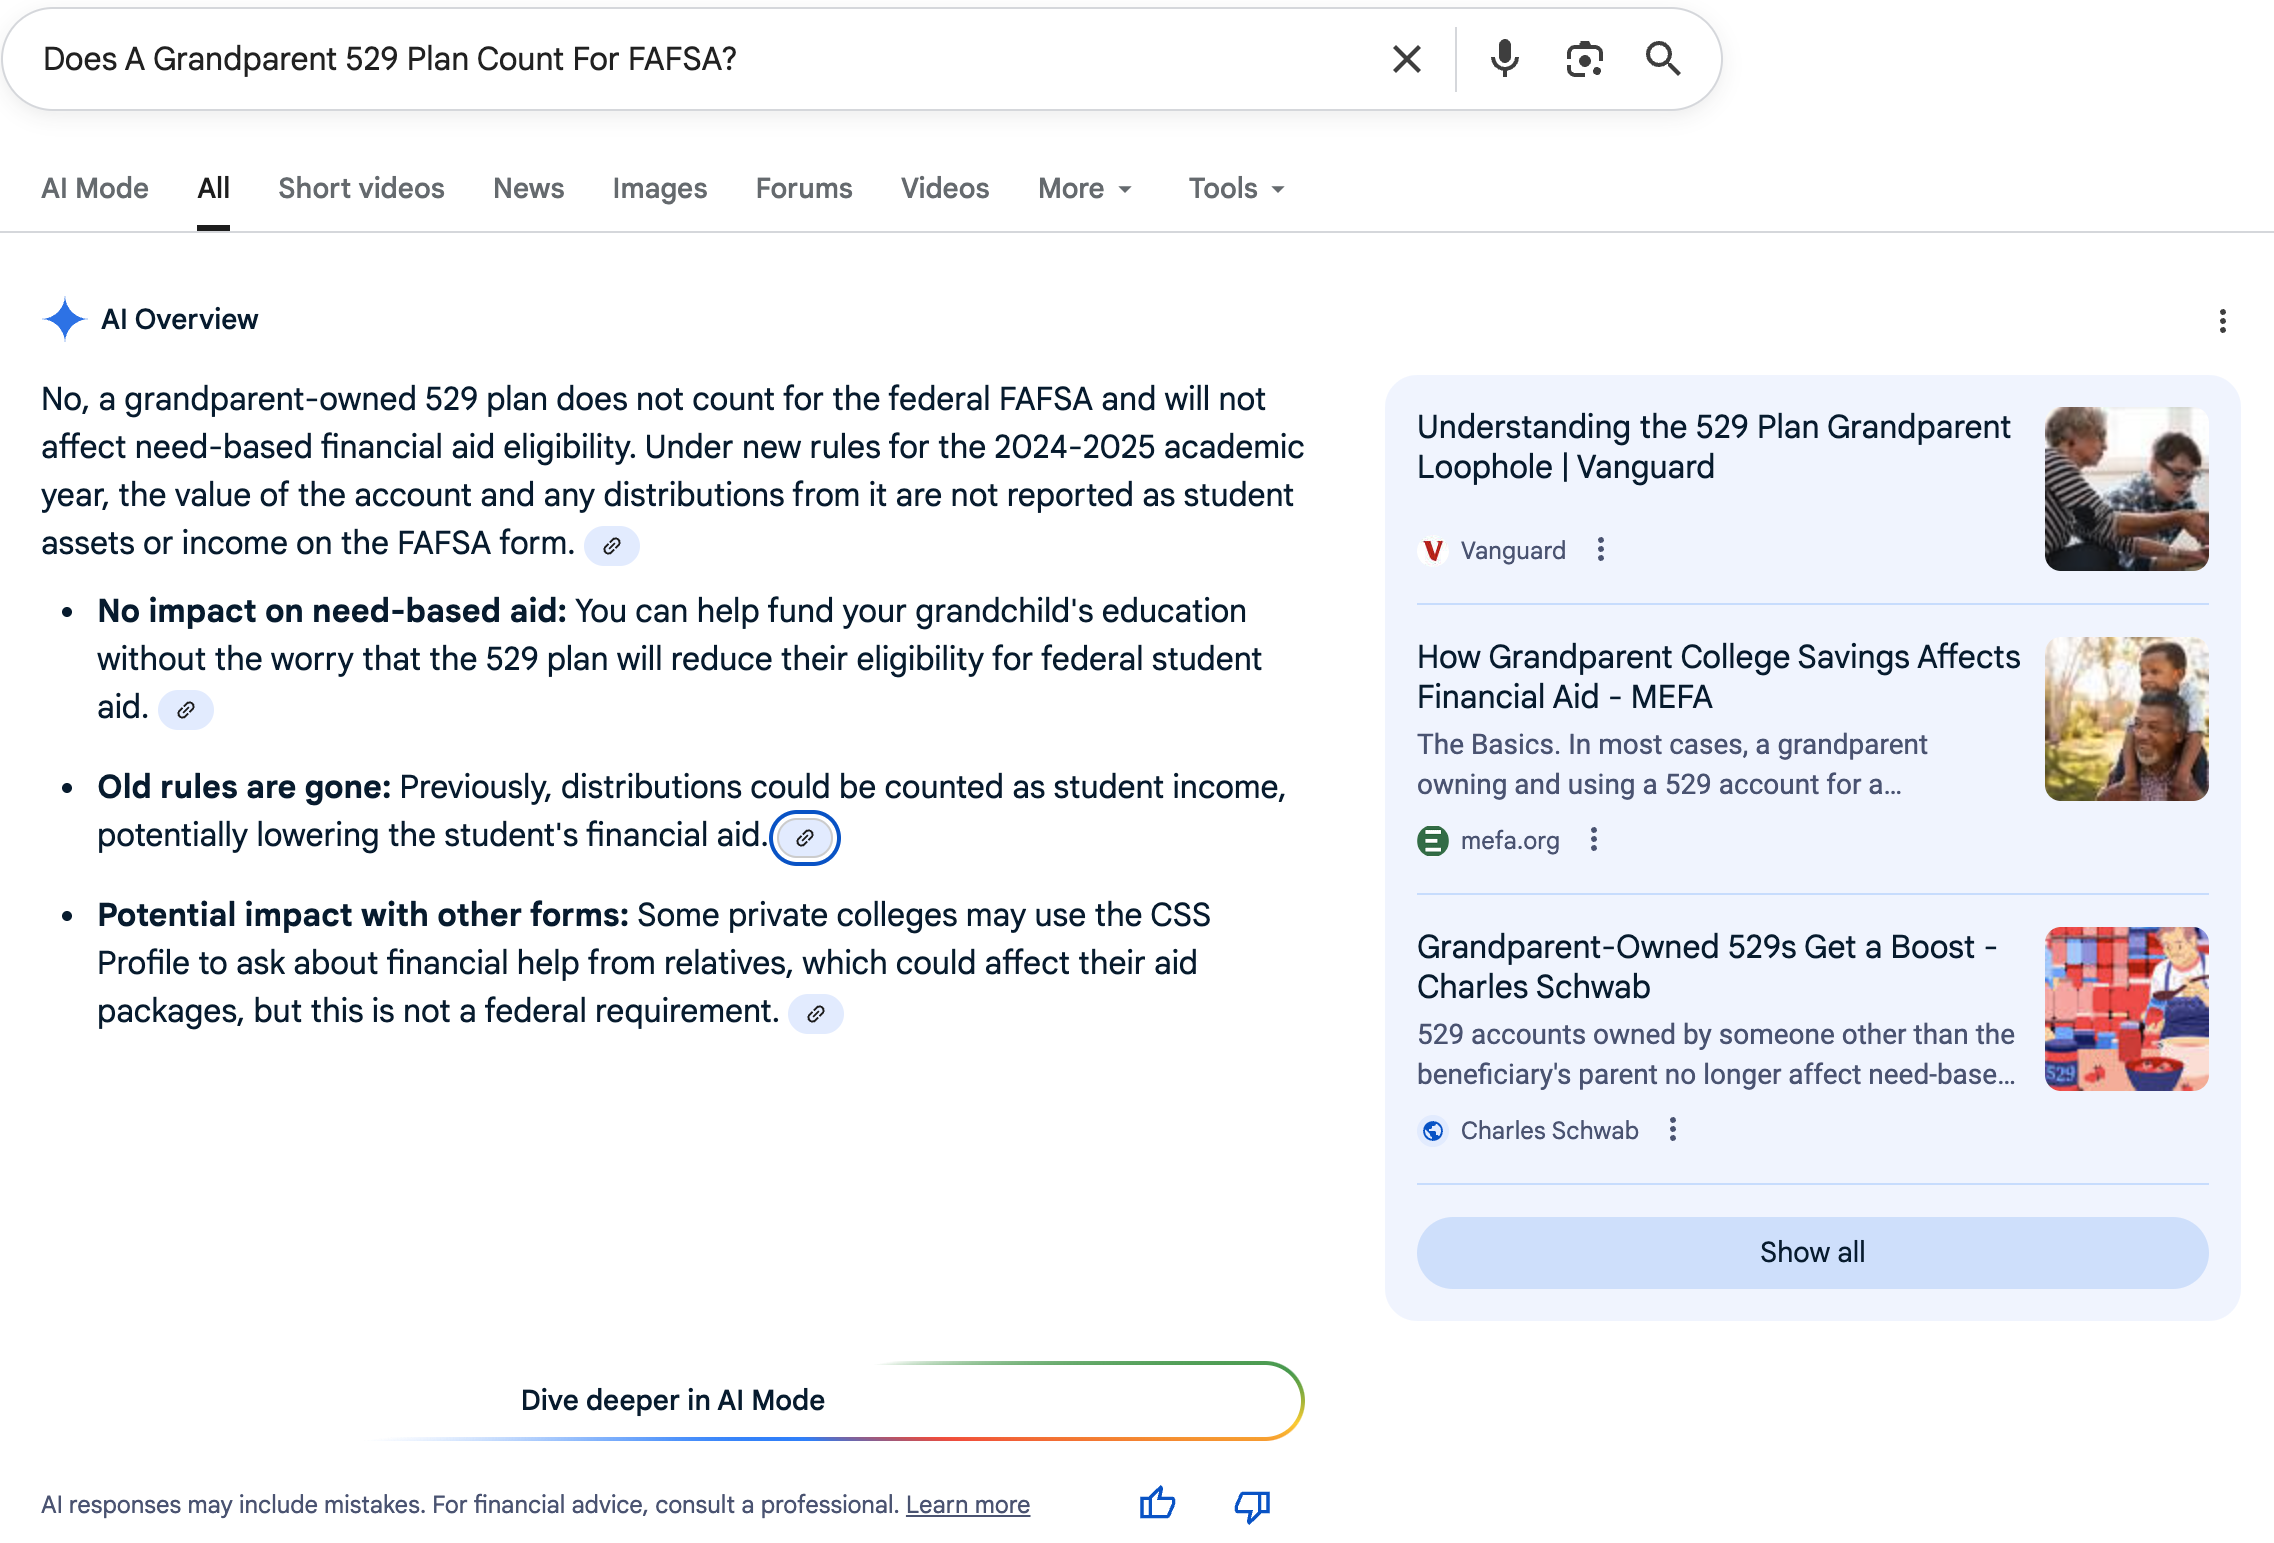Open the three-dot menu next to Charles Schwab

pyautogui.click(x=1673, y=1130)
